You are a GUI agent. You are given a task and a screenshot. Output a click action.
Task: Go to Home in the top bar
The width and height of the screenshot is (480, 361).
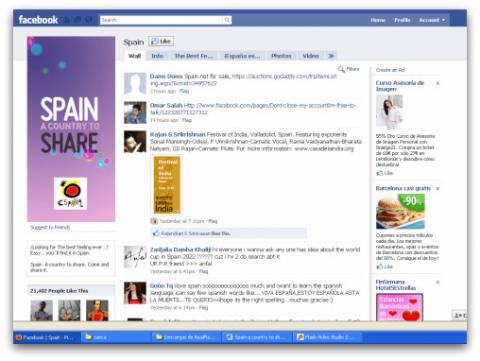tap(378, 20)
